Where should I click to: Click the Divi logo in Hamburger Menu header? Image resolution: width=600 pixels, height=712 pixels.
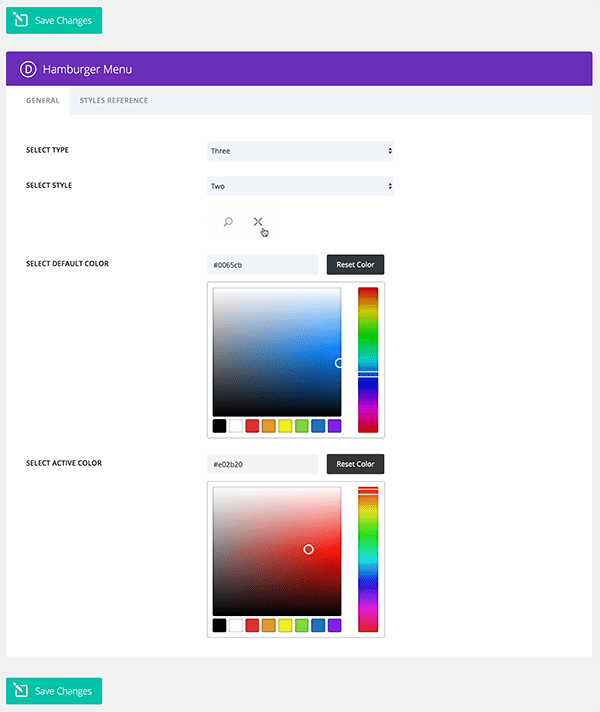(28, 69)
